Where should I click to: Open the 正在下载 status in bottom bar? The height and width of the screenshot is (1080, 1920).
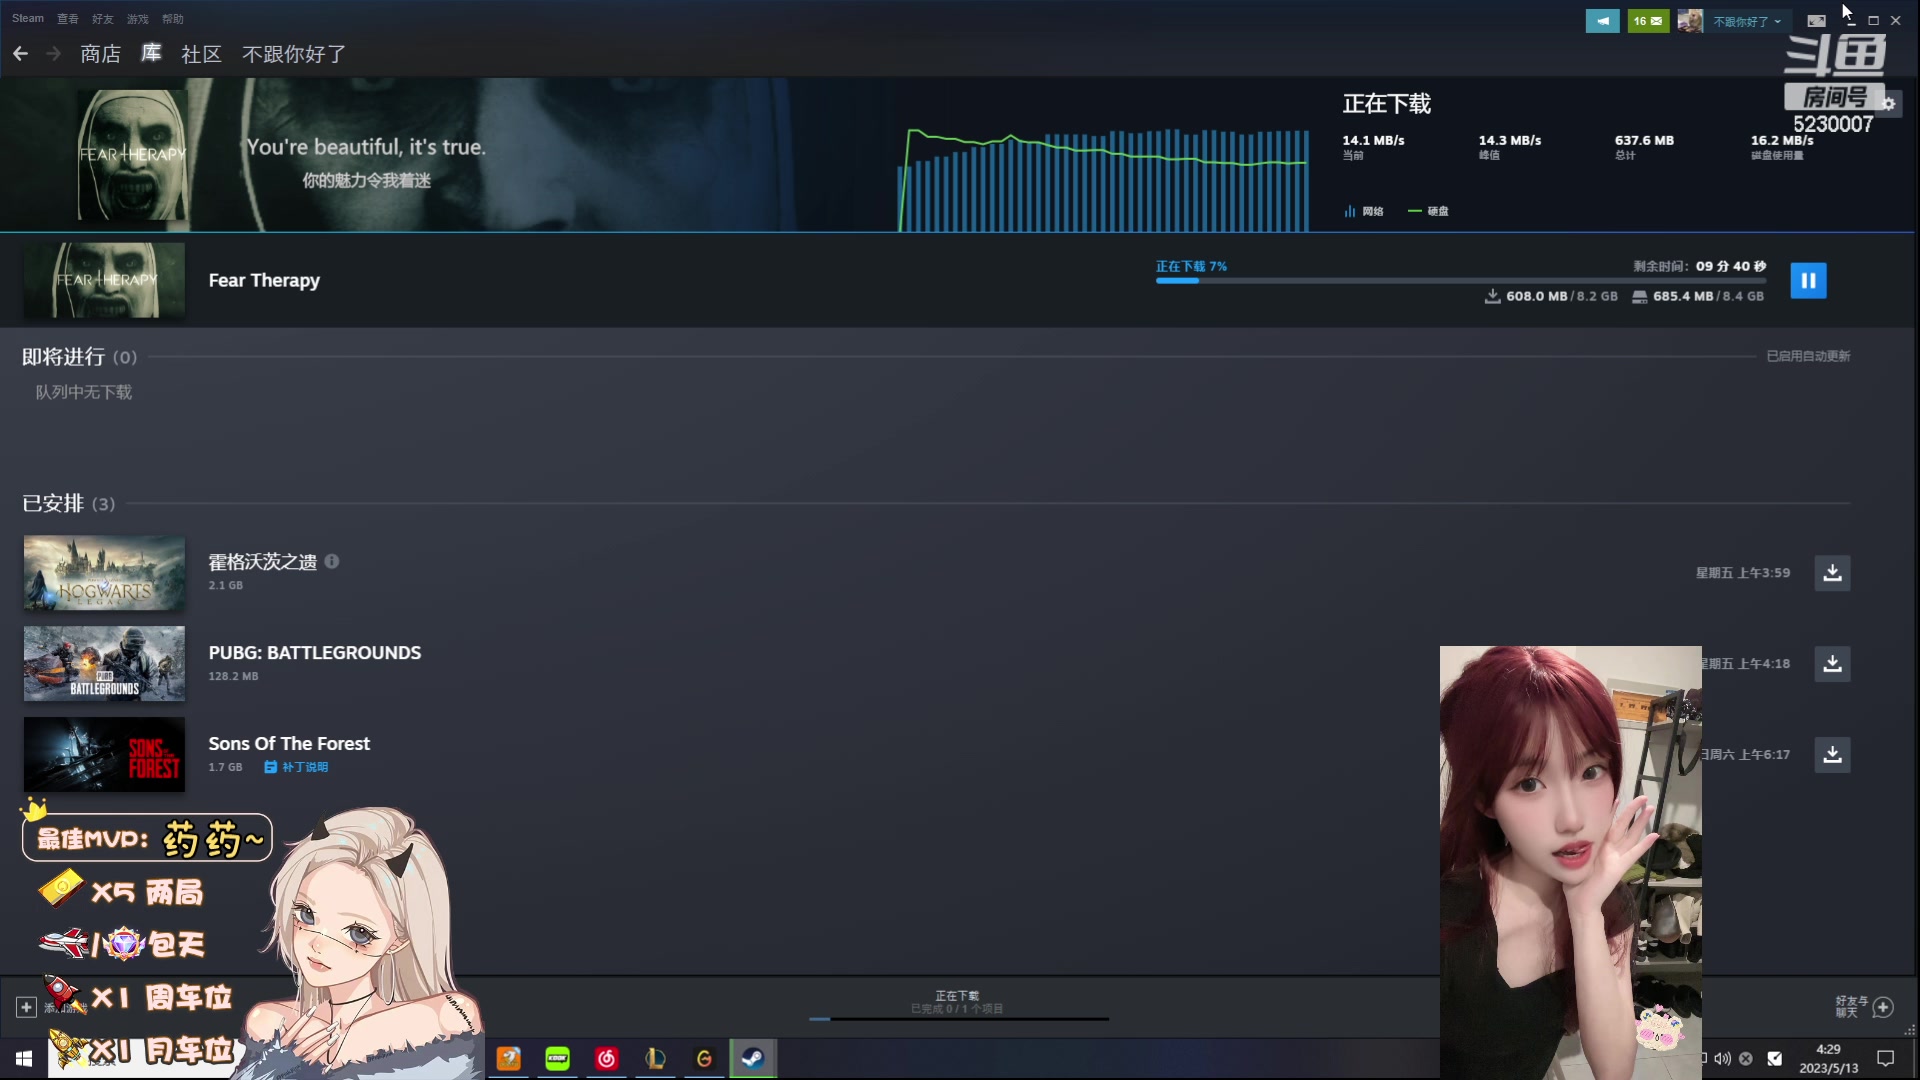click(957, 1003)
